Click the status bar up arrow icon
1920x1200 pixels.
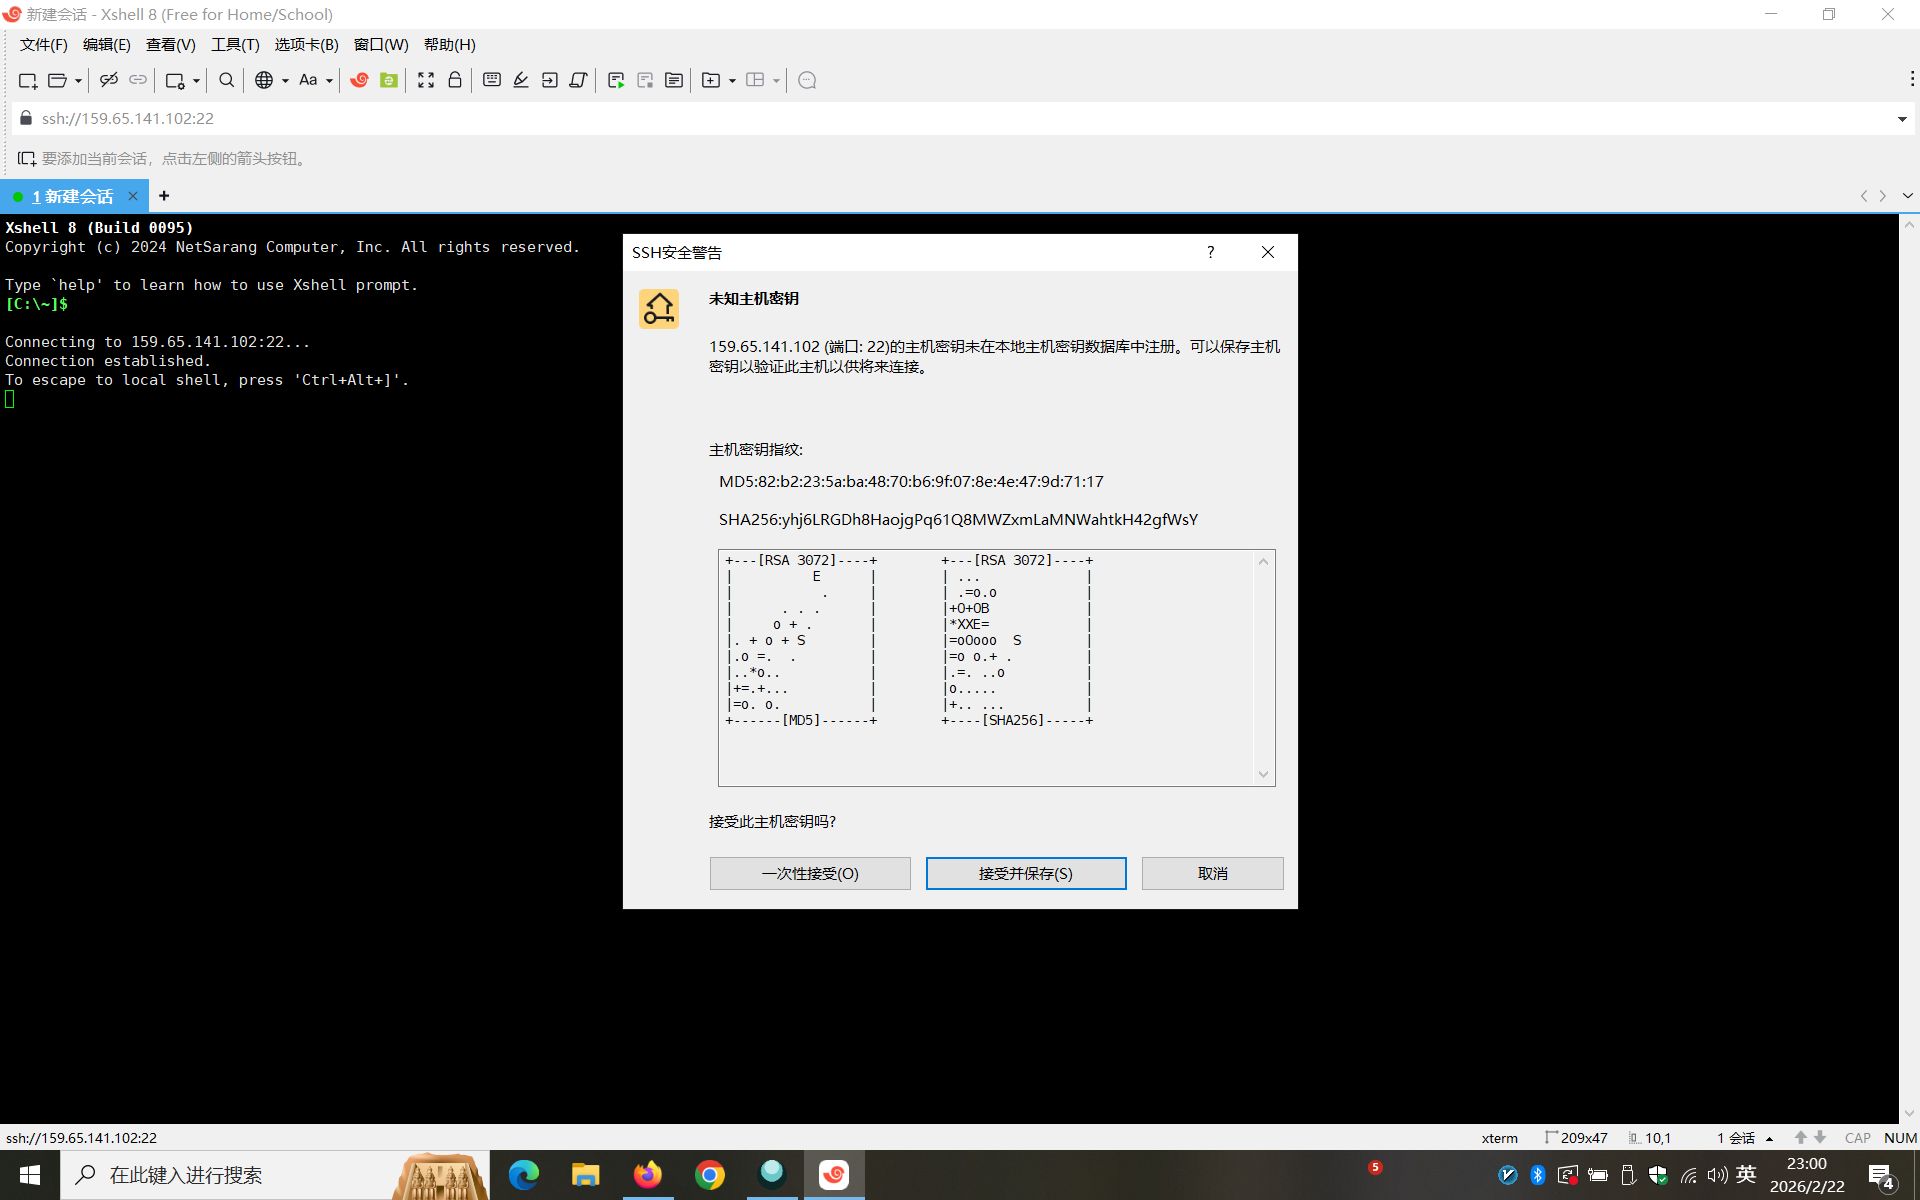tap(1800, 1138)
